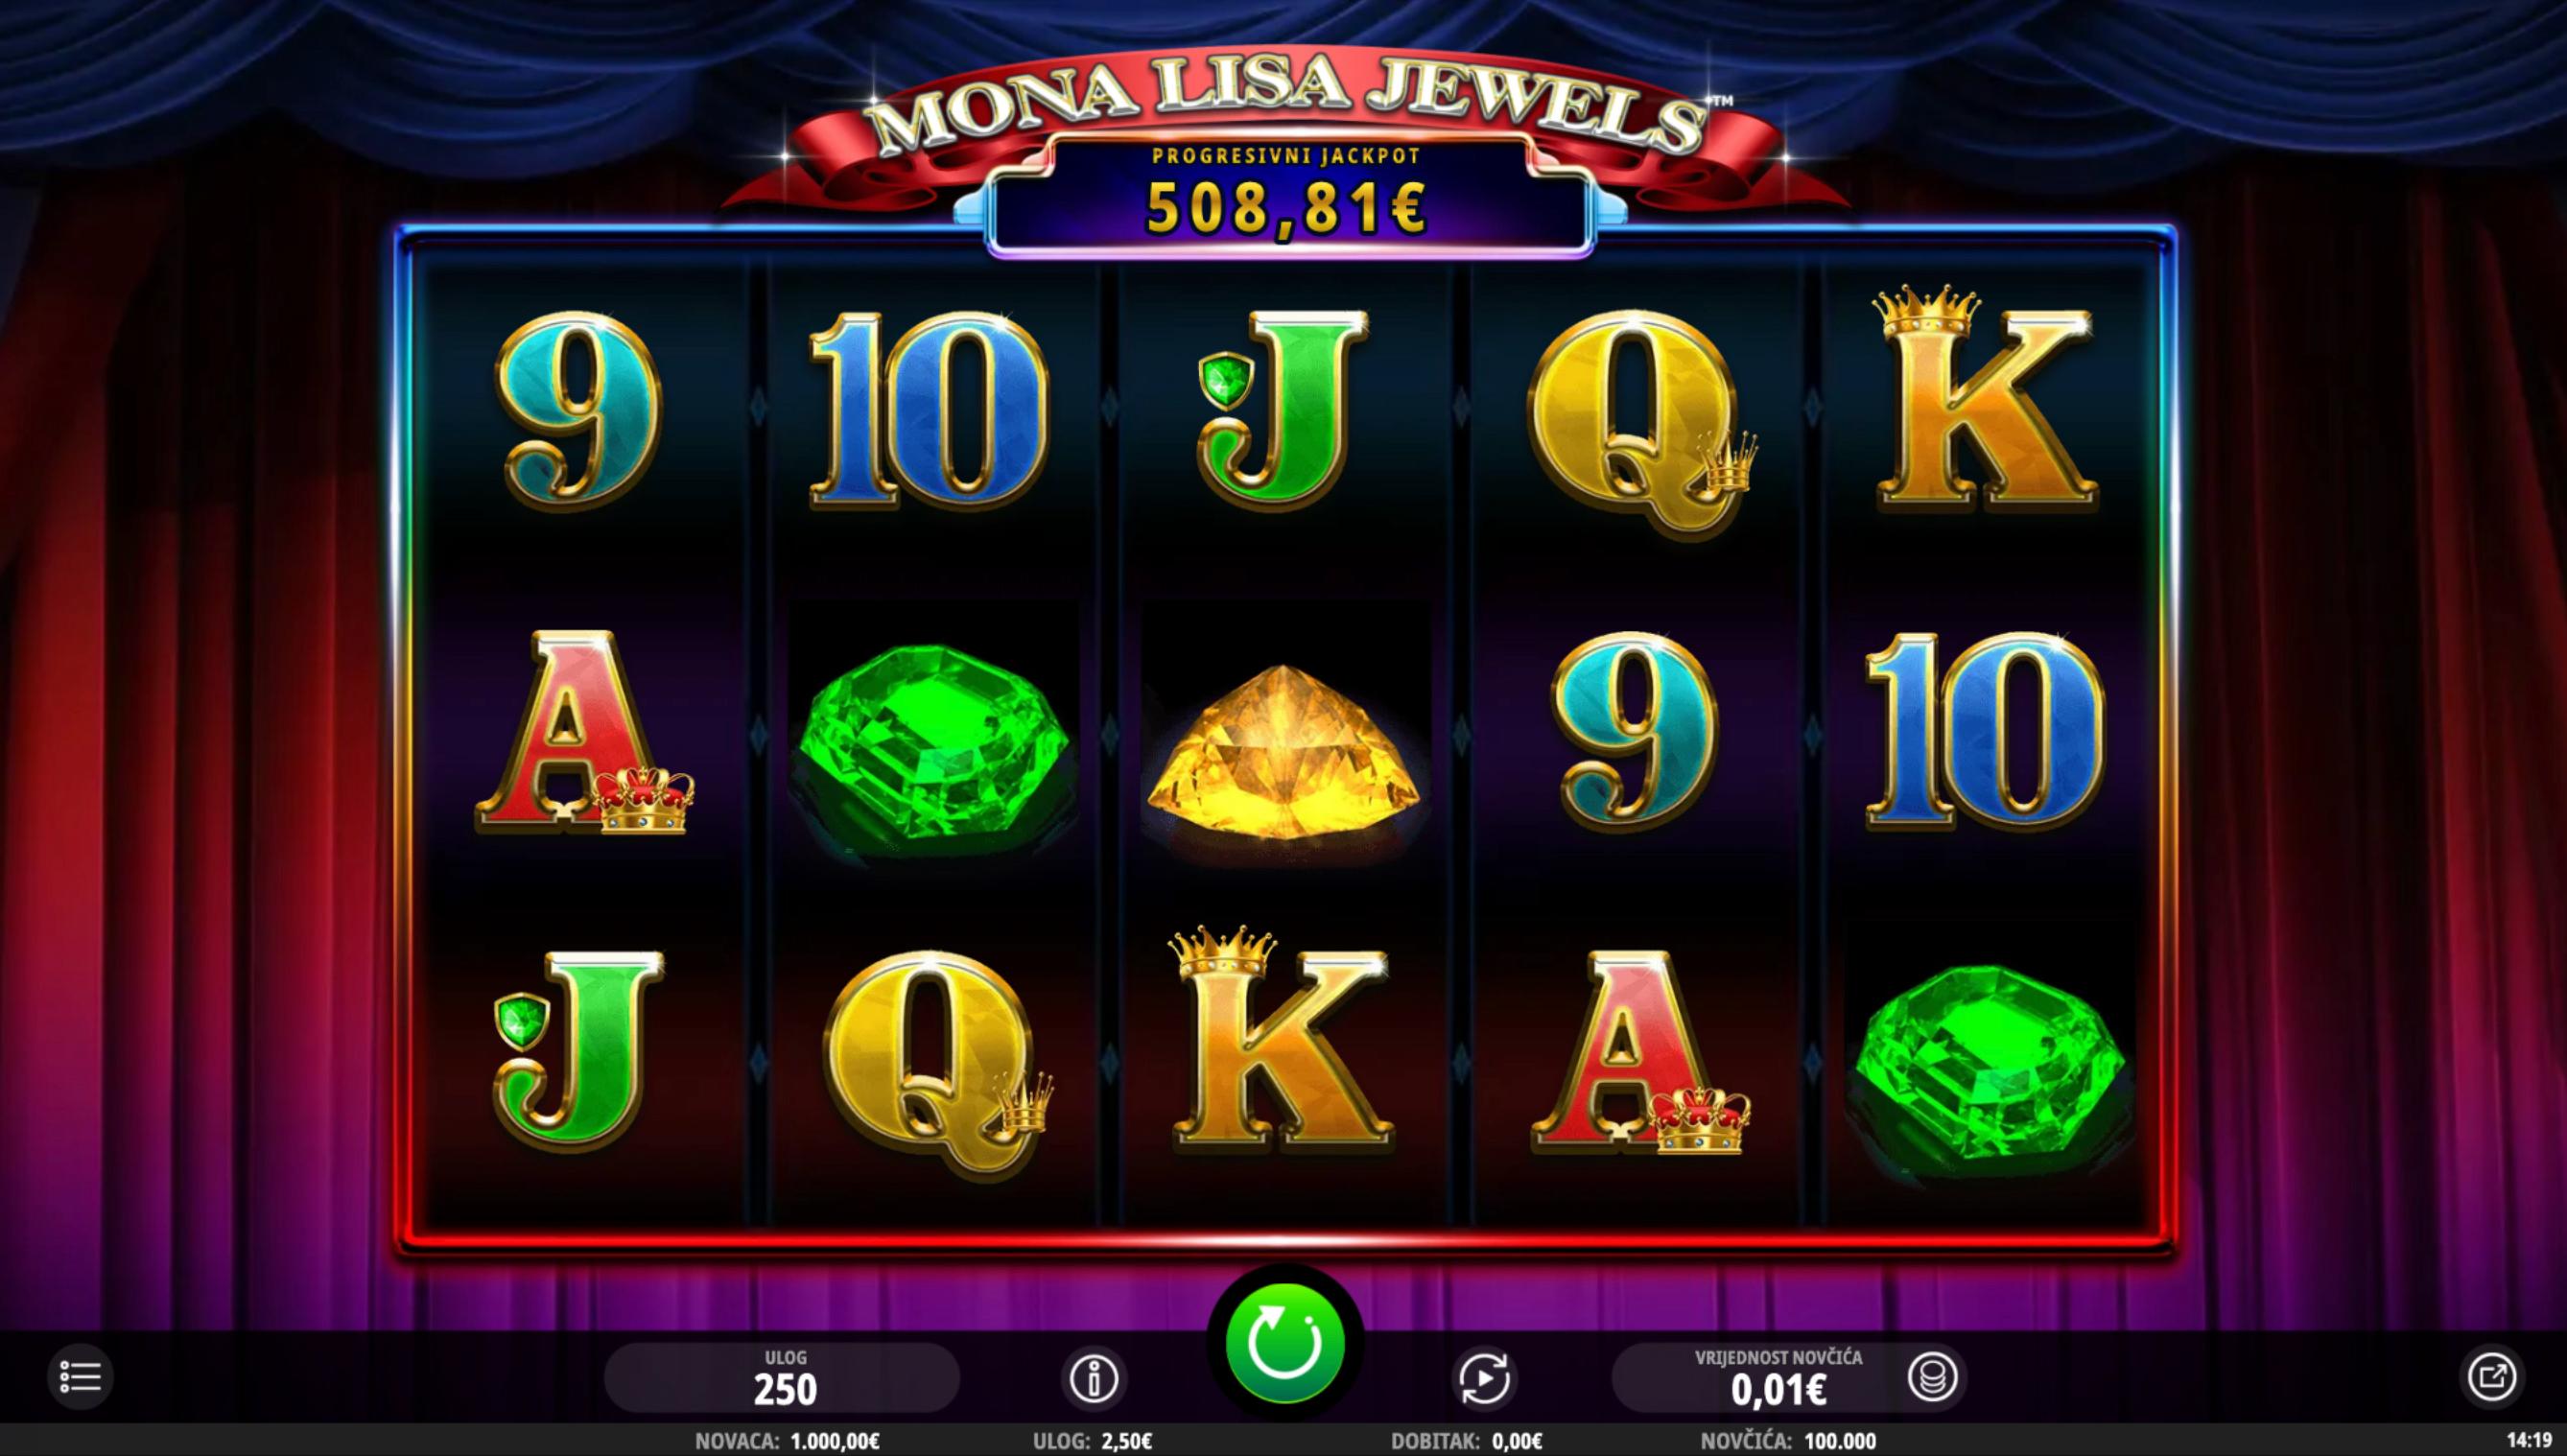Image resolution: width=2567 pixels, height=1456 pixels.
Task: Click the exit game icon
Action: point(2491,1377)
